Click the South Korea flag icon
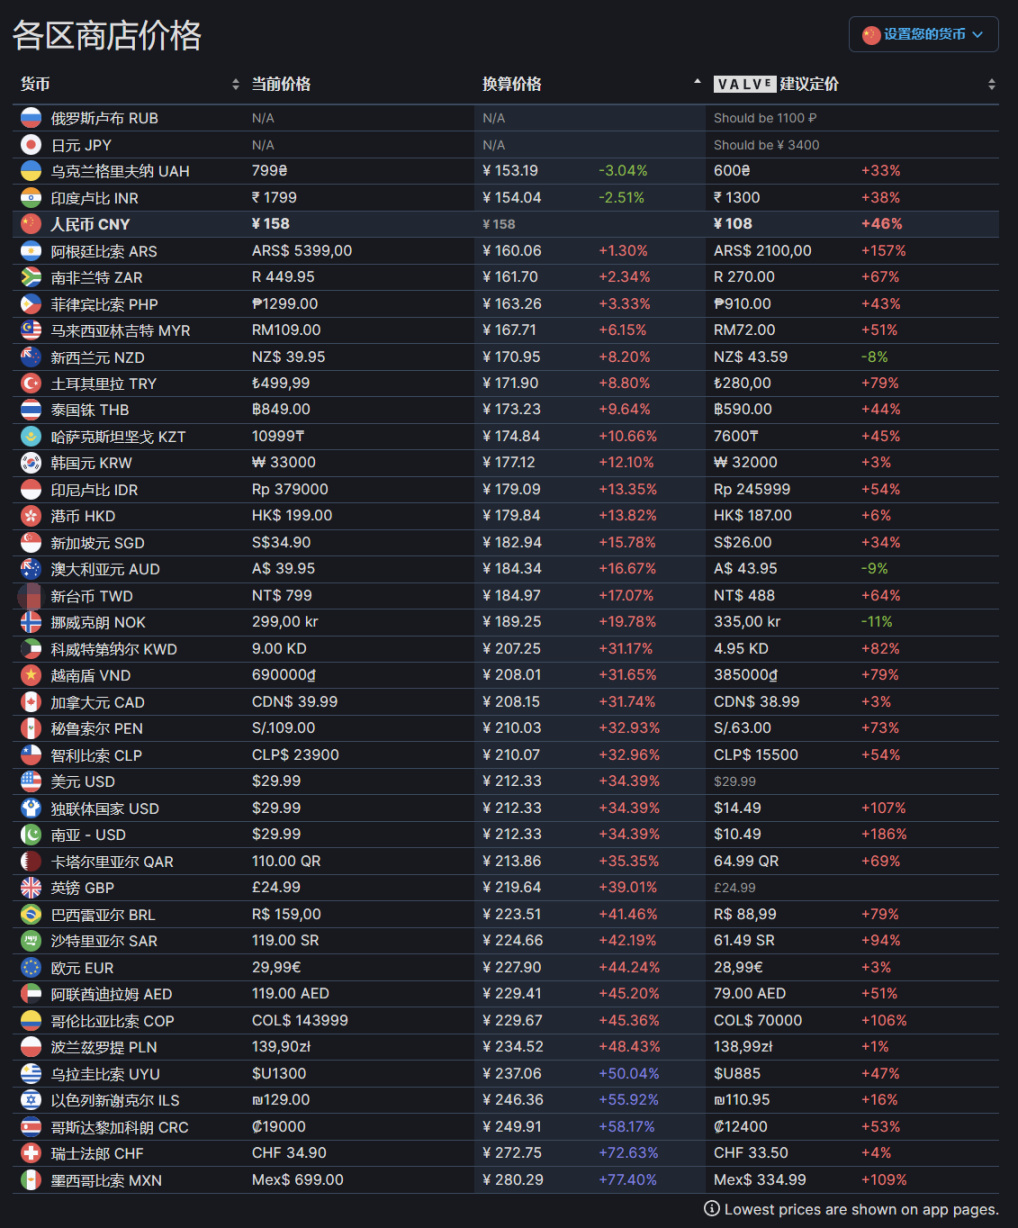 pyautogui.click(x=31, y=463)
